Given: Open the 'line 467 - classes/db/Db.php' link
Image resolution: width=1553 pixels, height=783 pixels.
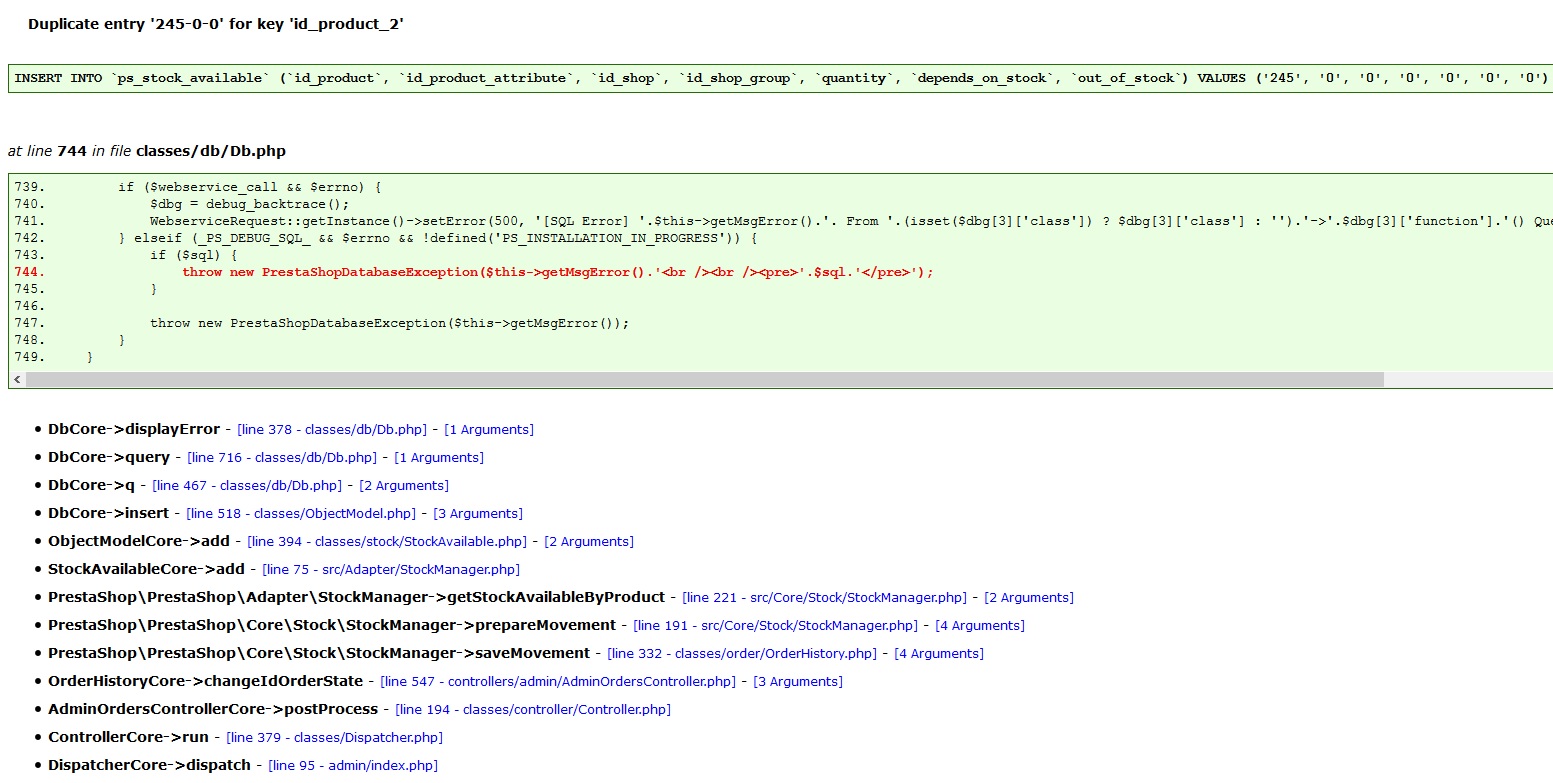Looking at the screenshot, I should (247, 485).
